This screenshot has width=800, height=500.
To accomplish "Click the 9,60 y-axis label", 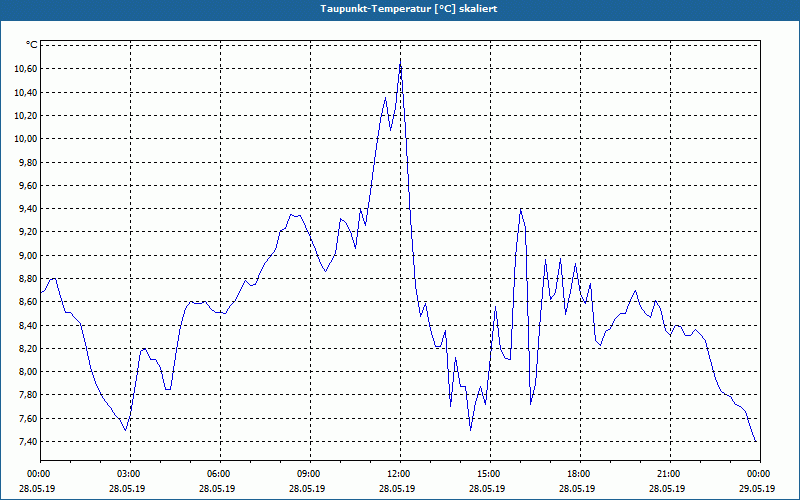I will point(29,185).
